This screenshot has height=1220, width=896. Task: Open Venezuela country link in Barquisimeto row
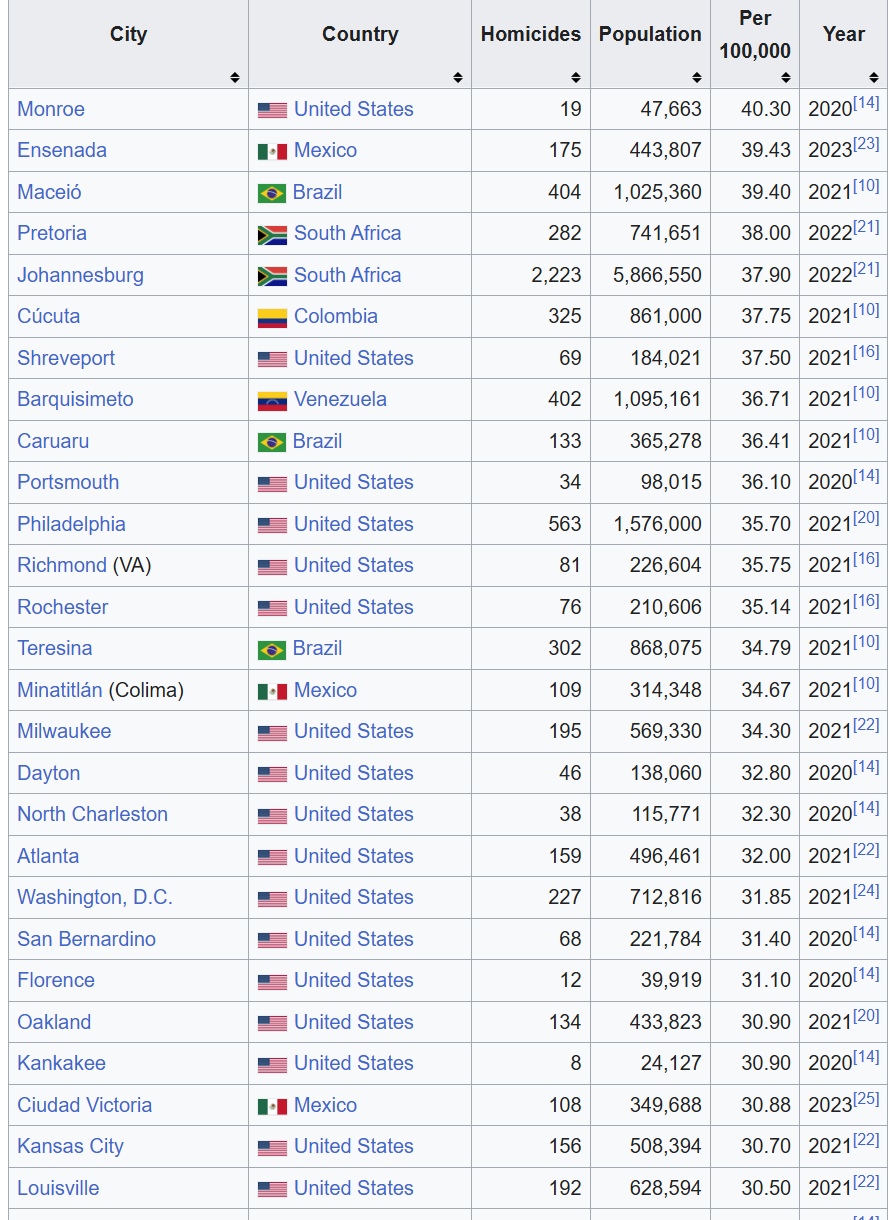click(x=340, y=399)
